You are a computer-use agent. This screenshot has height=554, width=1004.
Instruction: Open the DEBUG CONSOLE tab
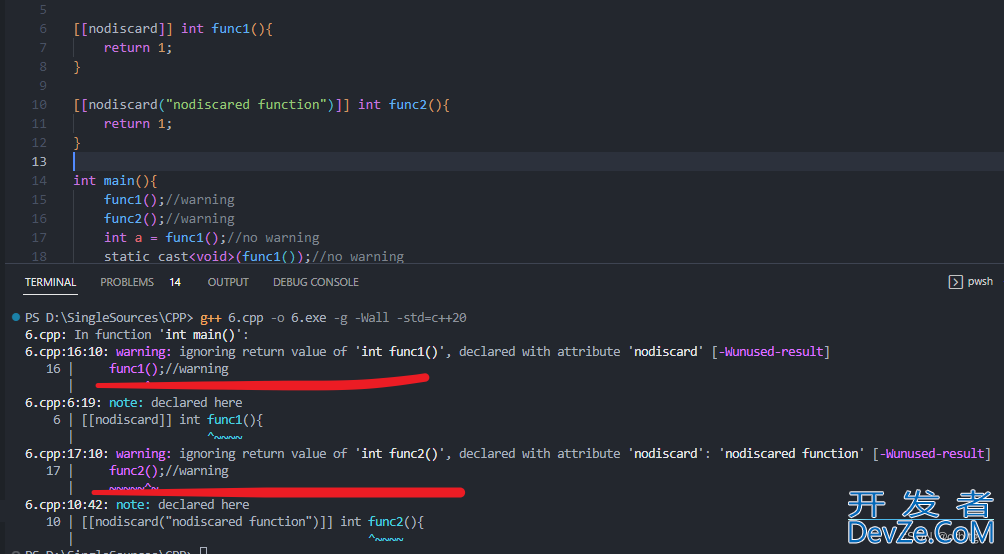tap(316, 282)
